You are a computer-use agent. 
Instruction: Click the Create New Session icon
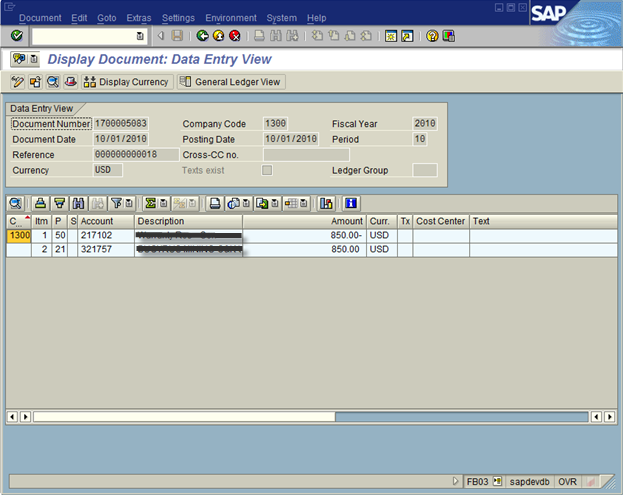point(391,36)
